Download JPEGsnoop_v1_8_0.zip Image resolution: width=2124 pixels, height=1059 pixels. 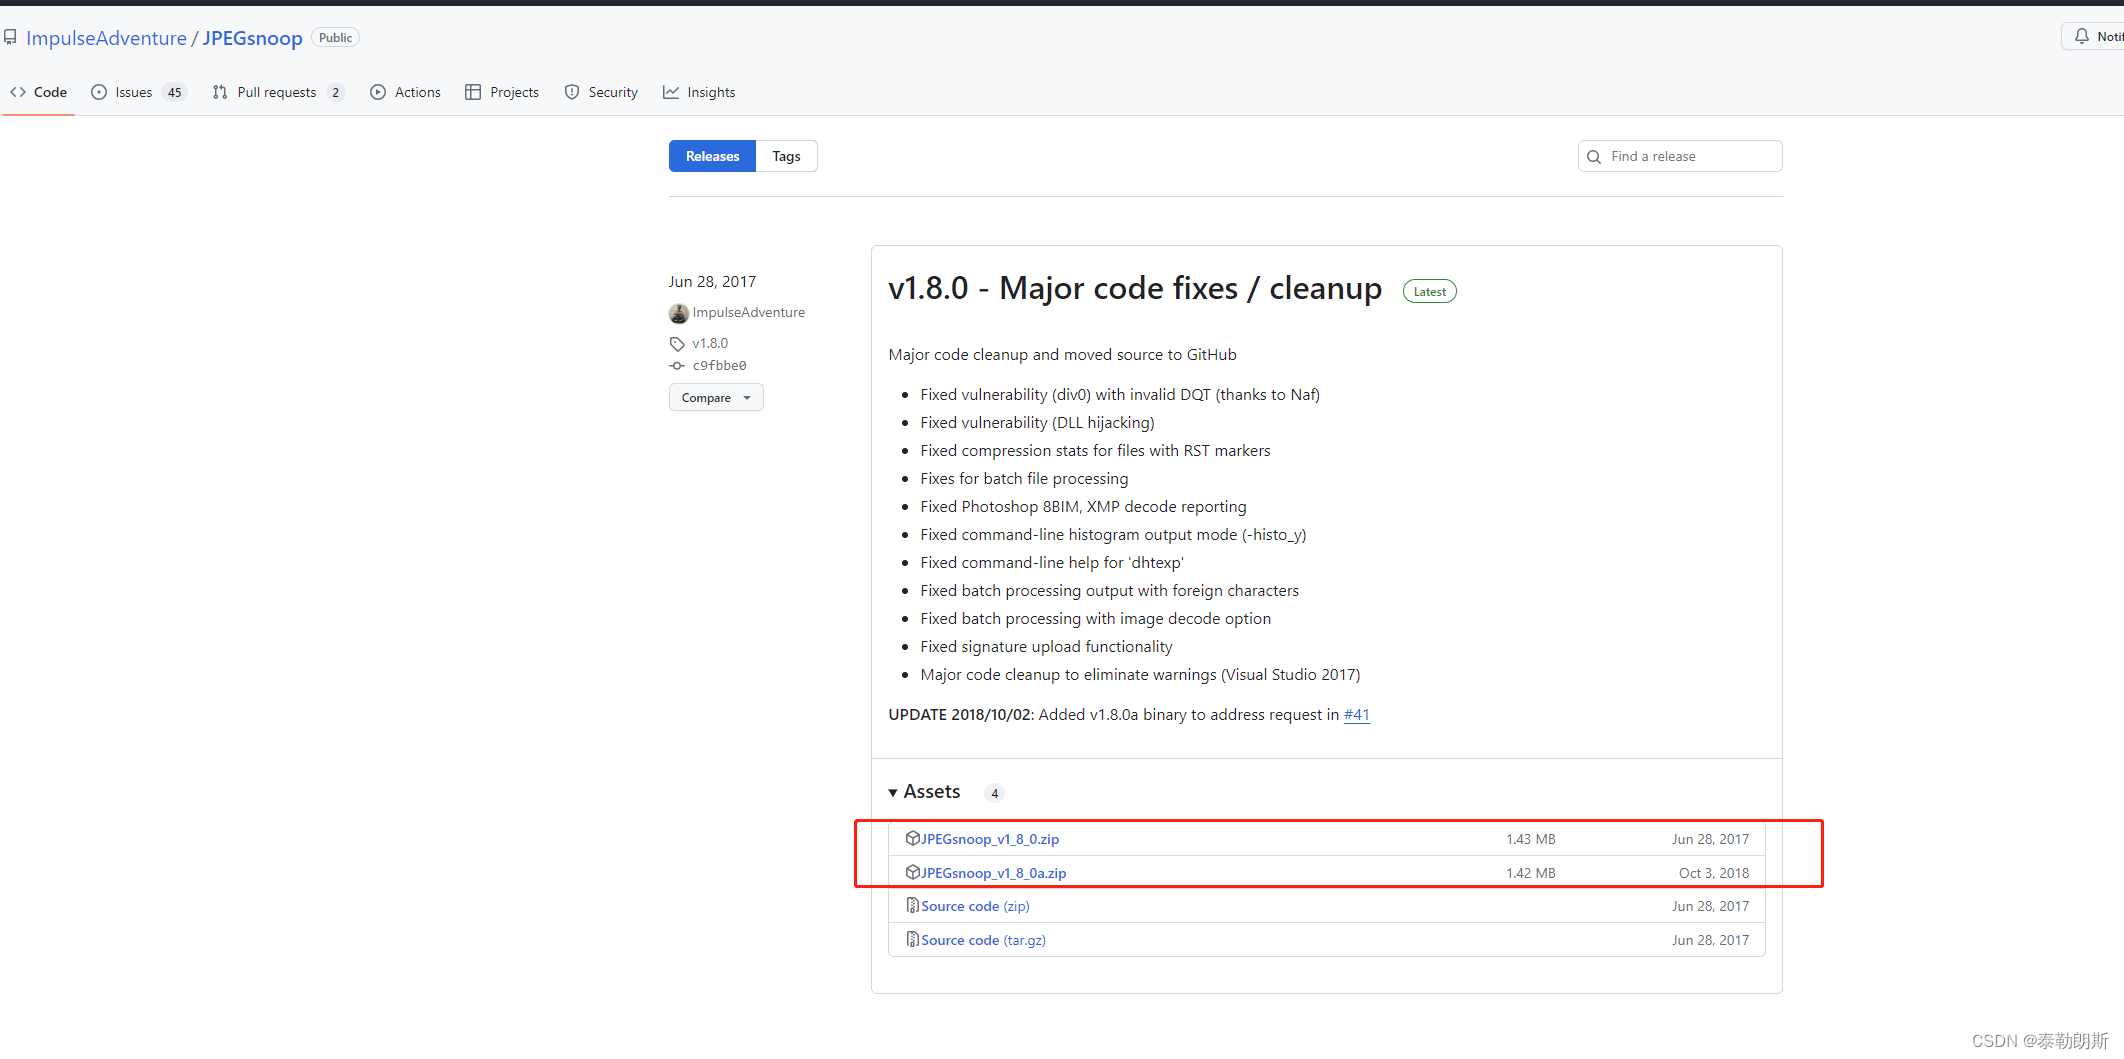point(989,839)
